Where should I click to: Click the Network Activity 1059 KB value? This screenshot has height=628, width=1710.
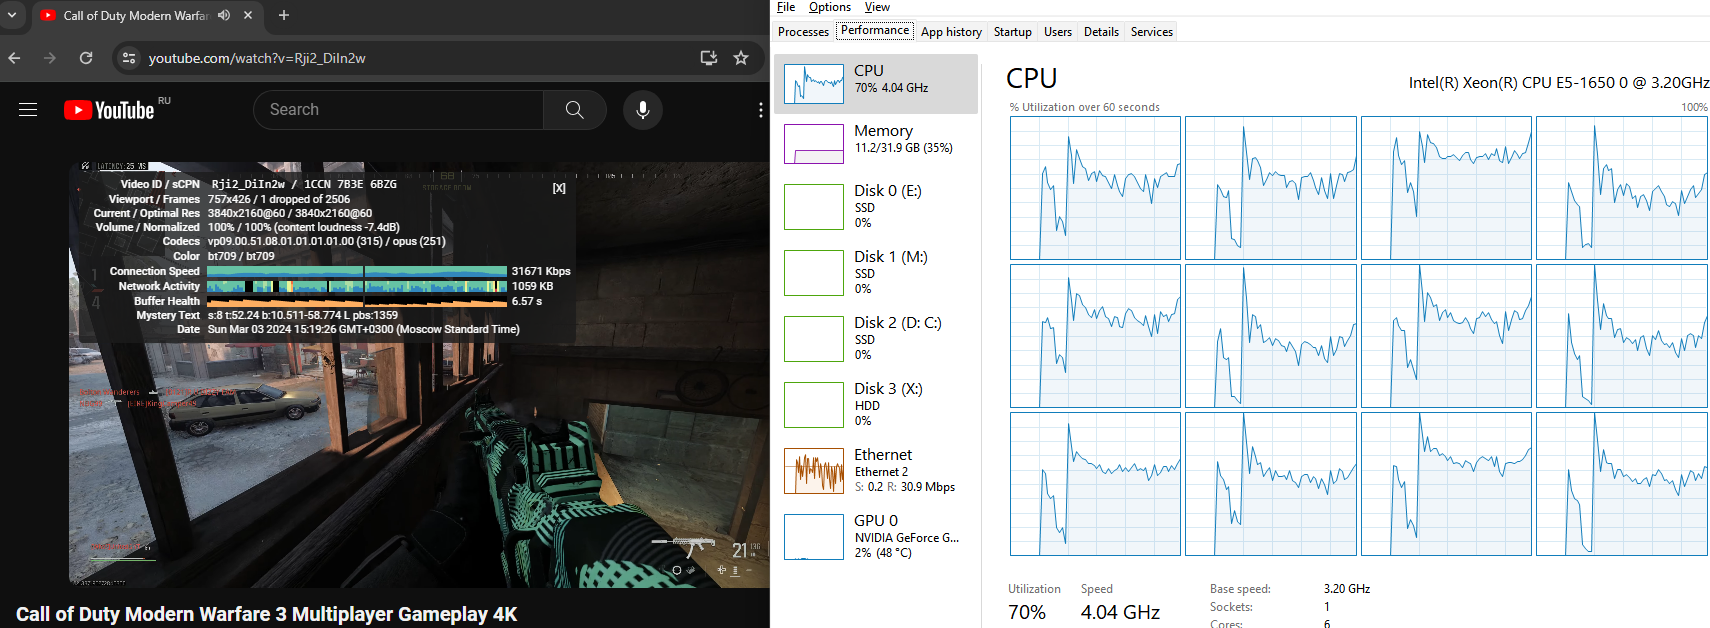(533, 286)
